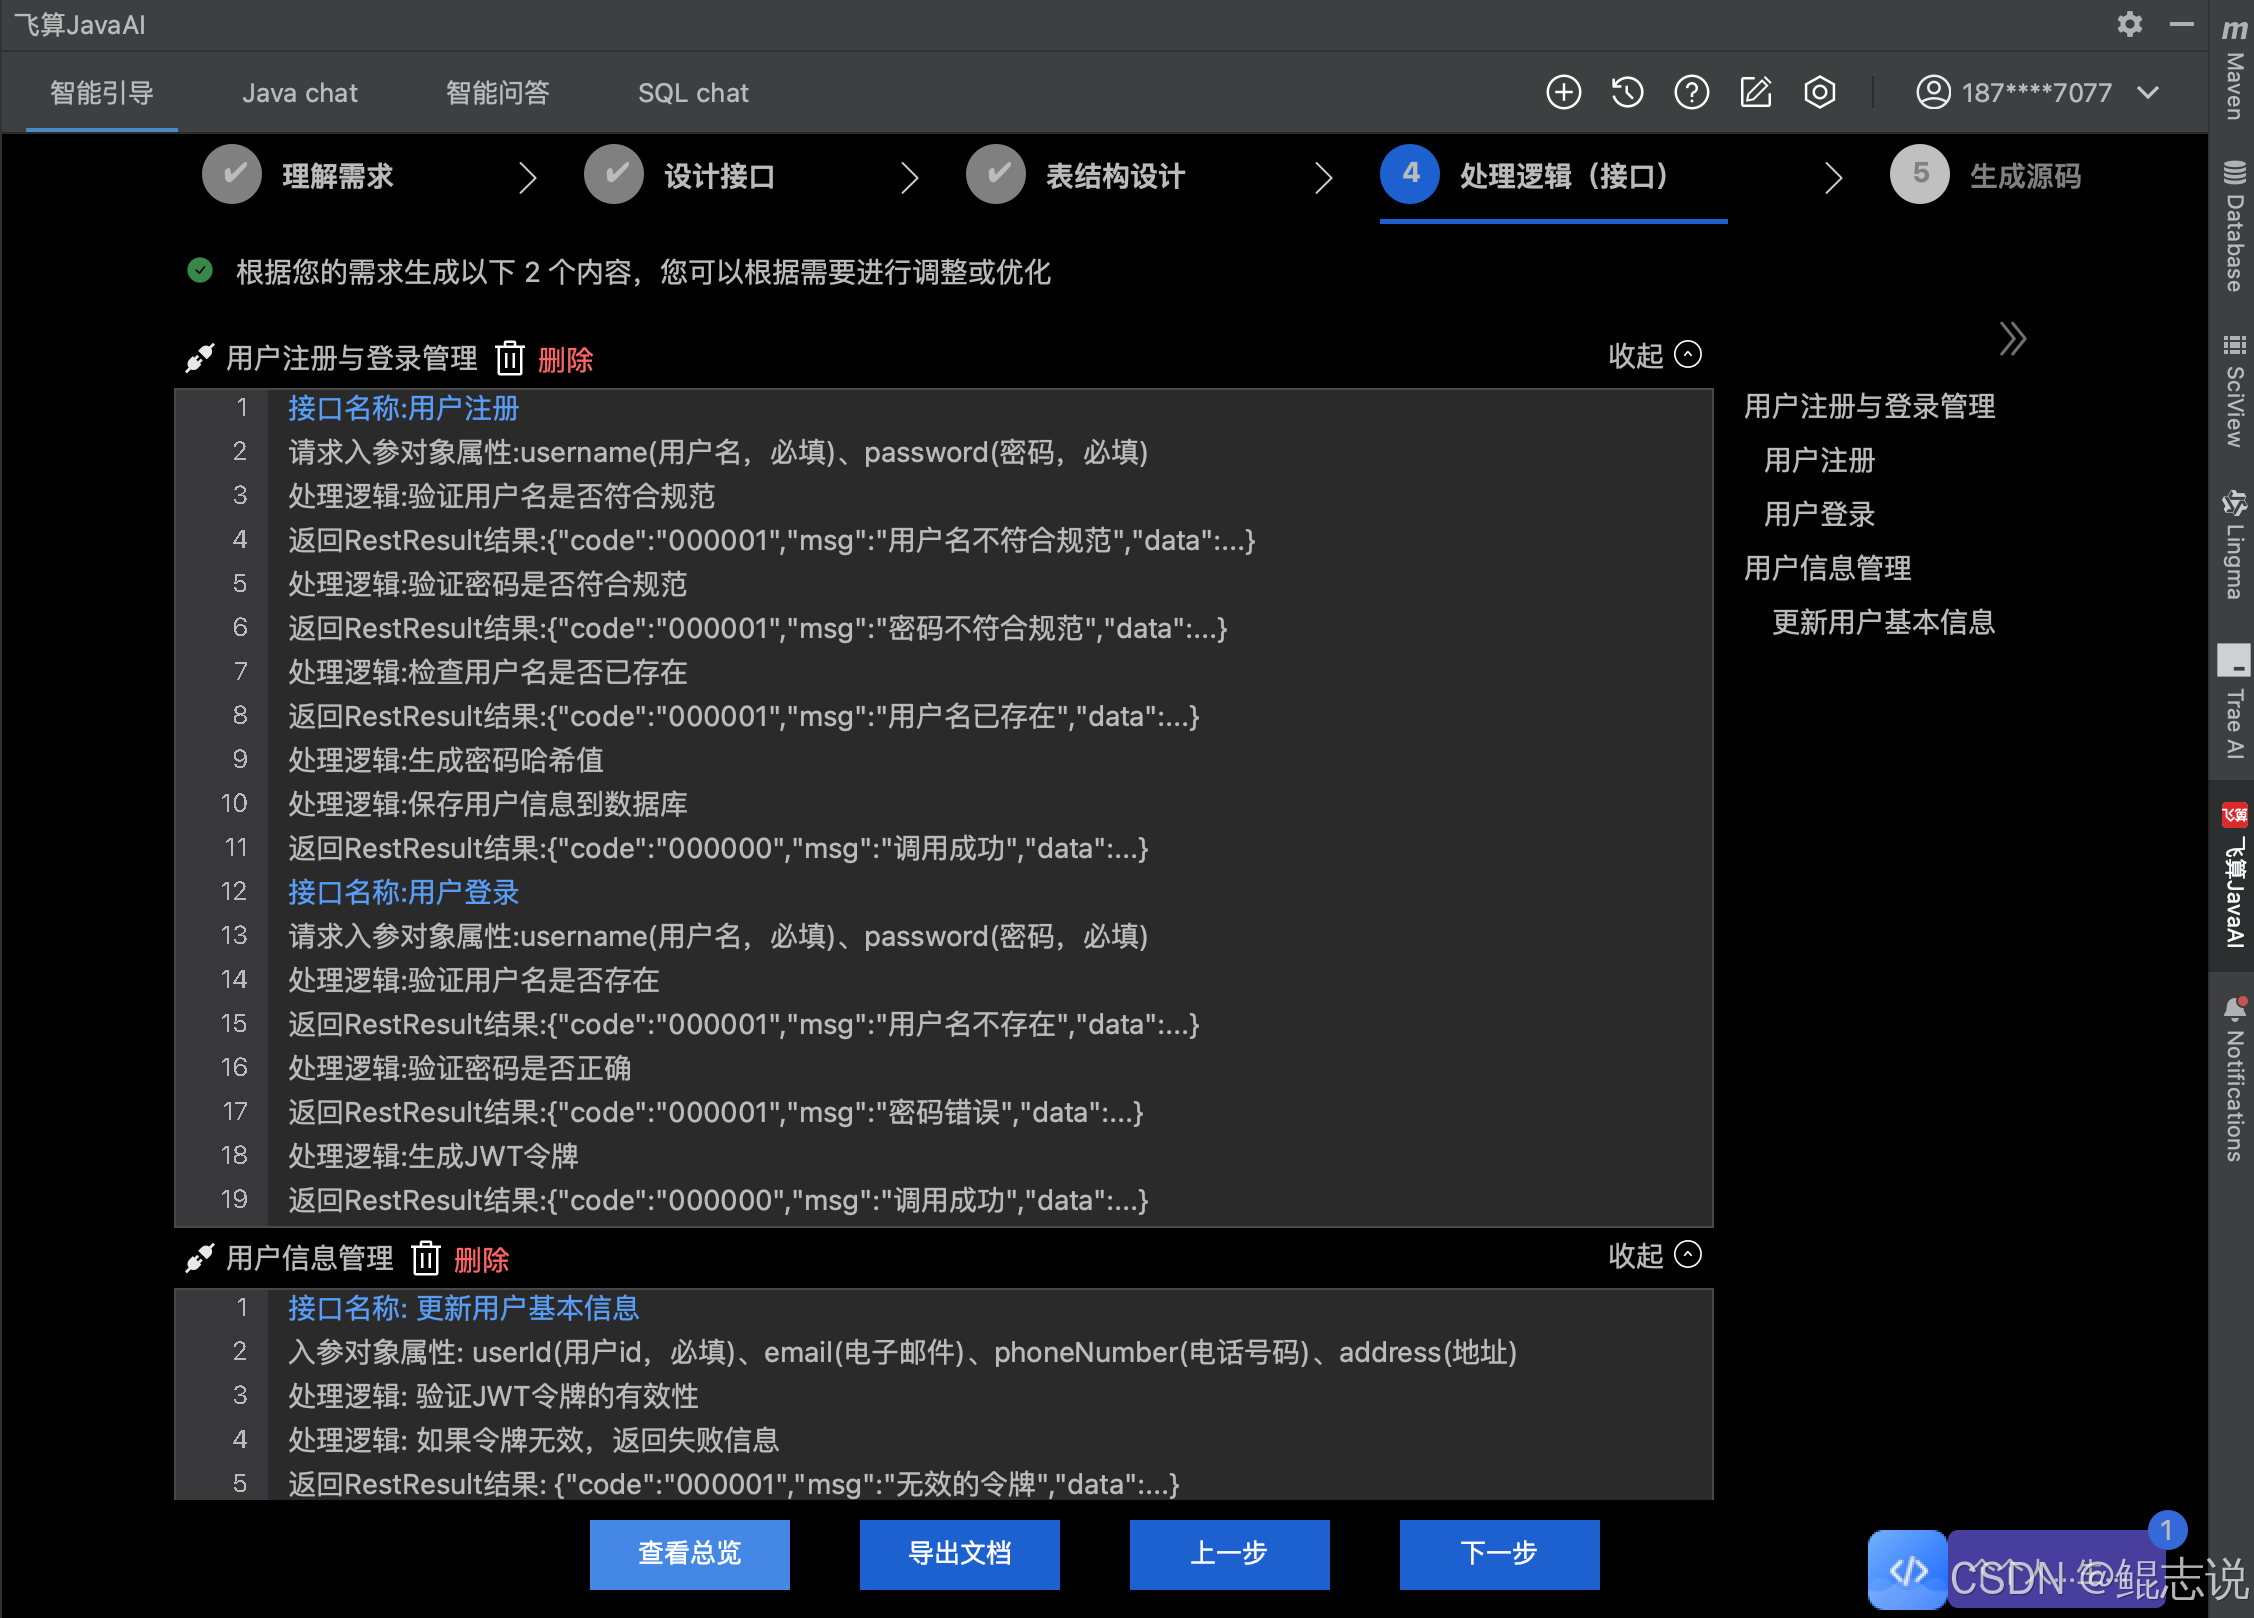
Task: Click chevron after 设计接口 step
Action: click(x=909, y=177)
